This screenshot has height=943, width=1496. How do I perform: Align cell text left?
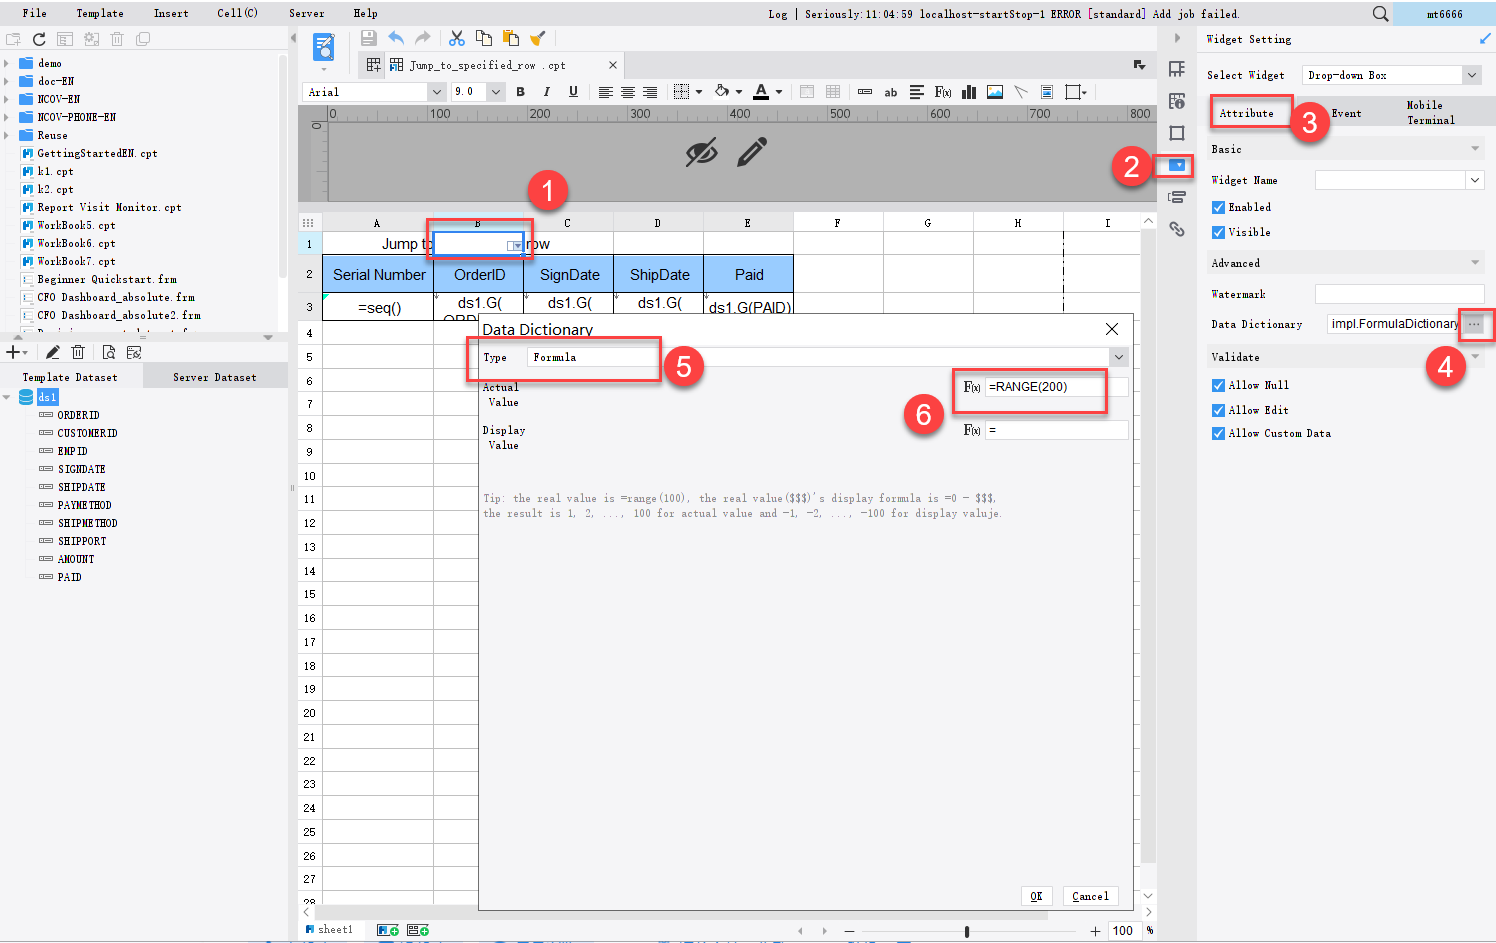pyautogui.click(x=605, y=92)
